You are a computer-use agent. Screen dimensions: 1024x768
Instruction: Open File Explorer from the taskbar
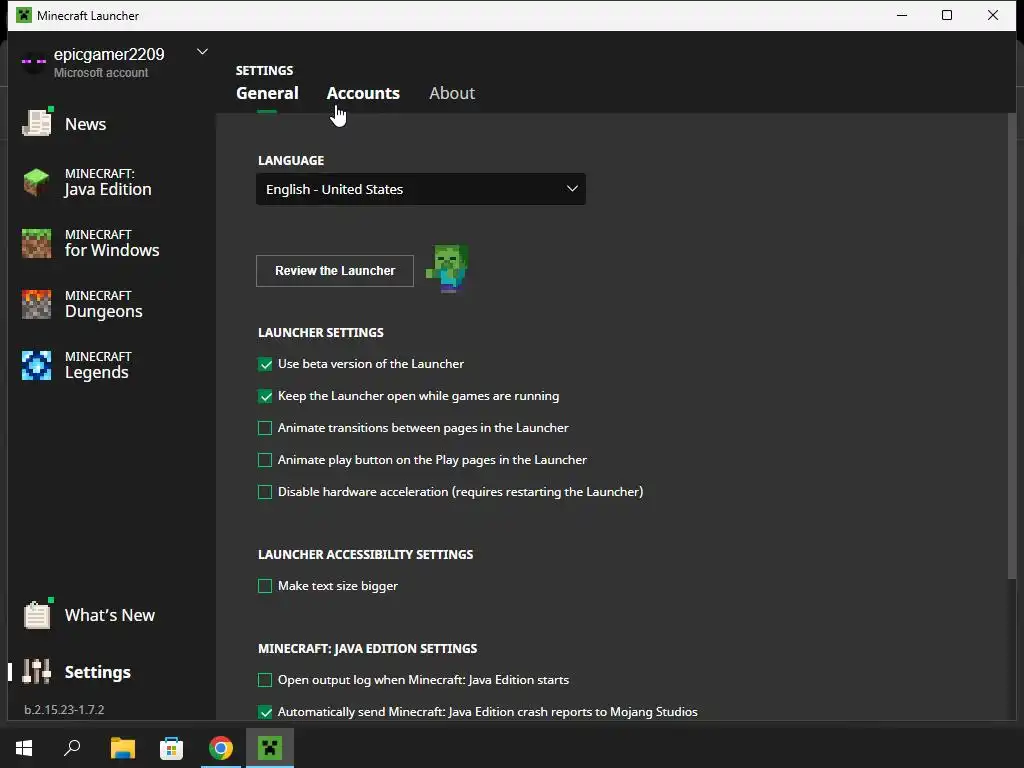tap(122, 748)
